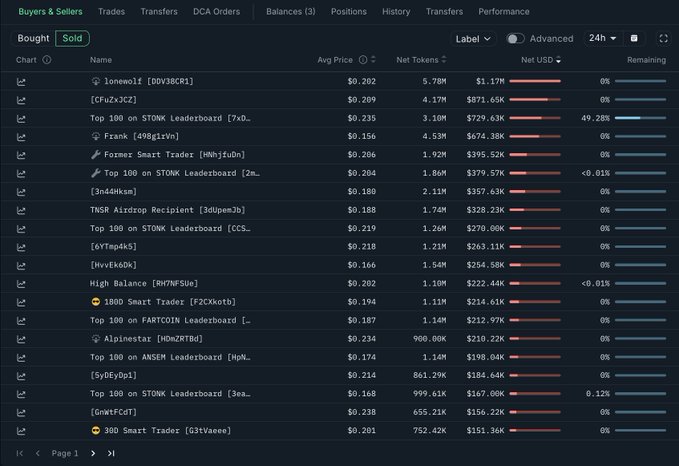Image resolution: width=679 pixels, height=466 pixels.
Task: Open Alpinestar [HDmZRTBd] wallet link
Action: click(x=153, y=338)
